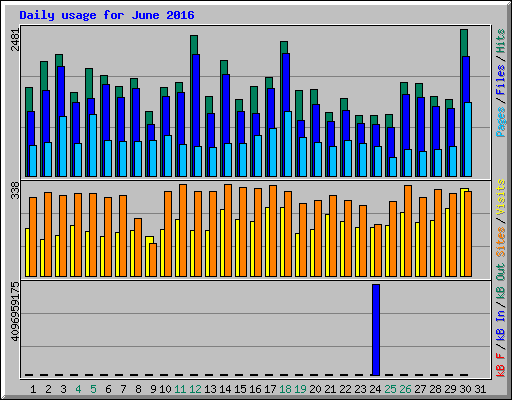Click the orange "Sites" legend label
Image resolution: width=512 pixels, height=400 pixels.
pyautogui.click(x=500, y=242)
